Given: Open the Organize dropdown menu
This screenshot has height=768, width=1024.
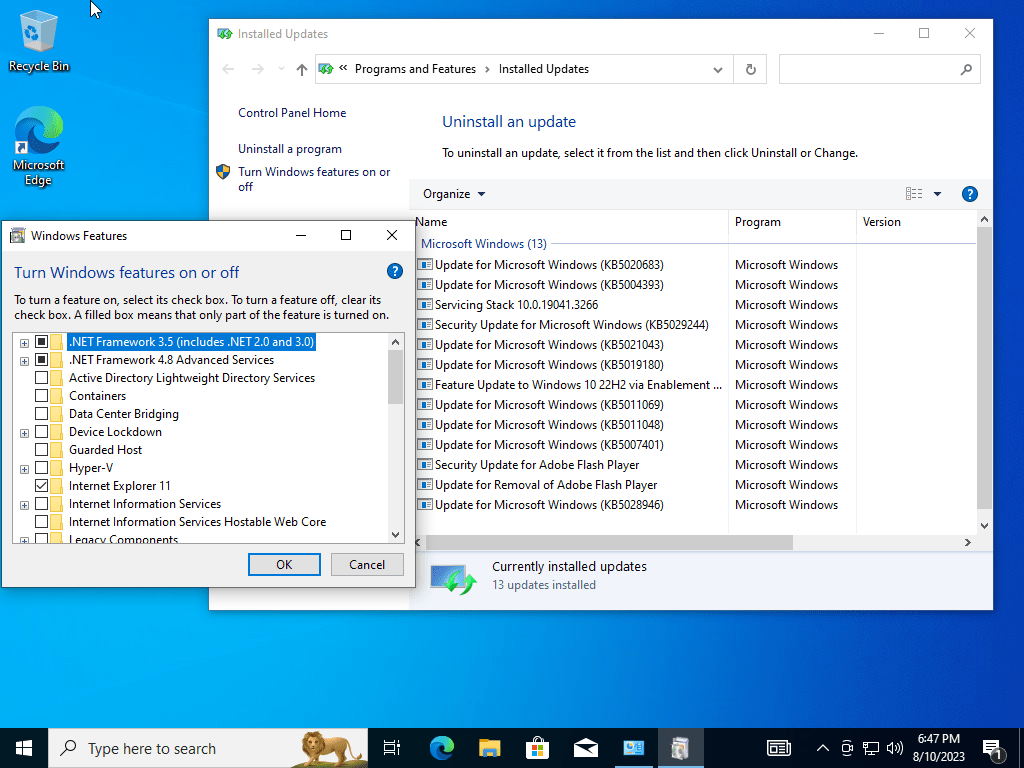Looking at the screenshot, I should [454, 194].
